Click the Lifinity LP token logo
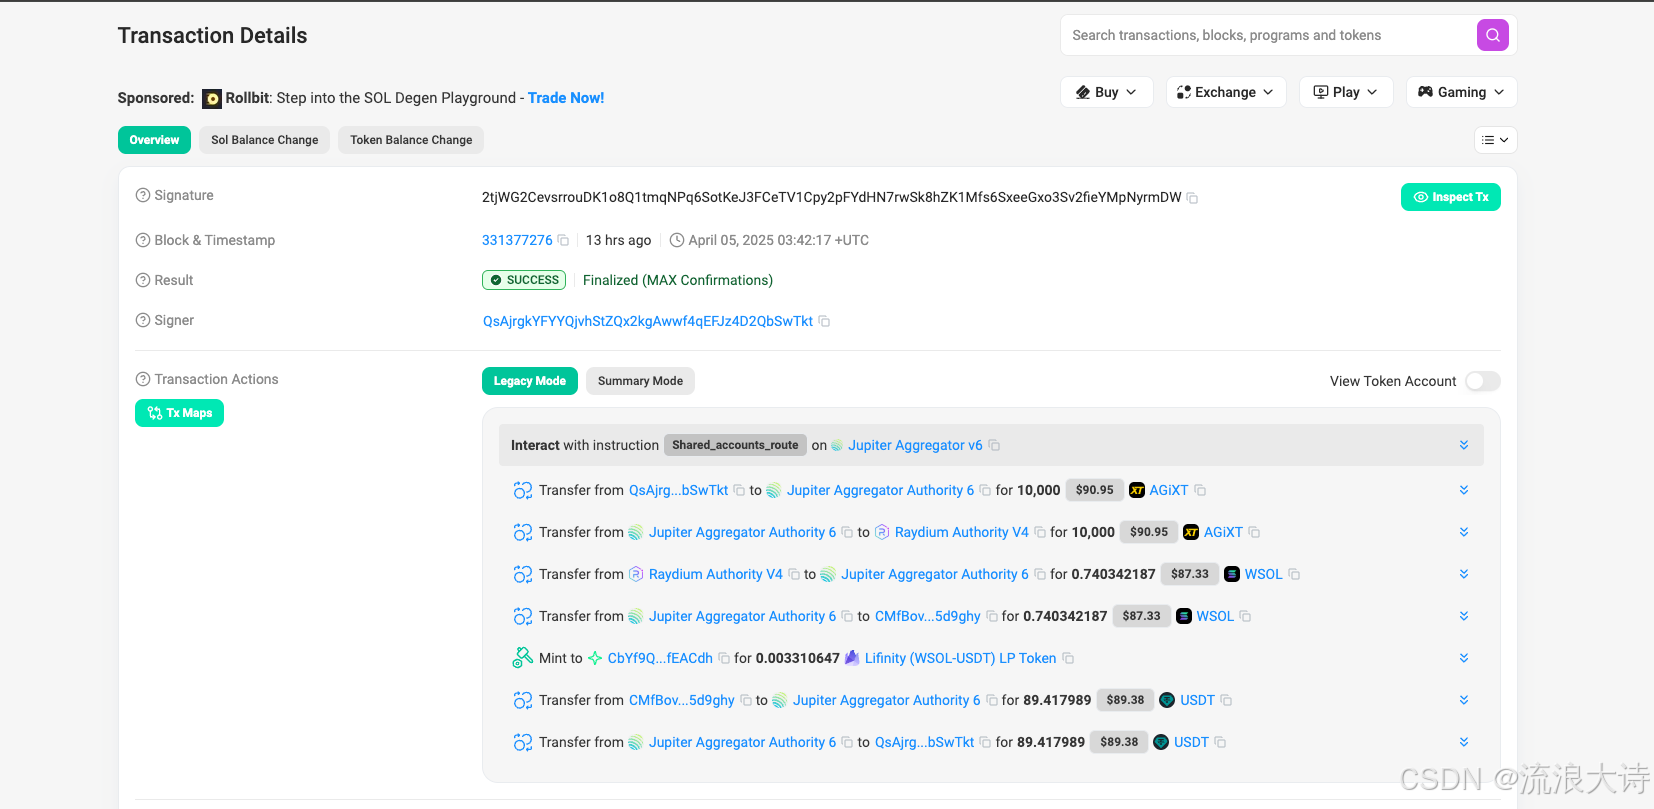Screen dimensions: 1654x809 tap(852, 658)
